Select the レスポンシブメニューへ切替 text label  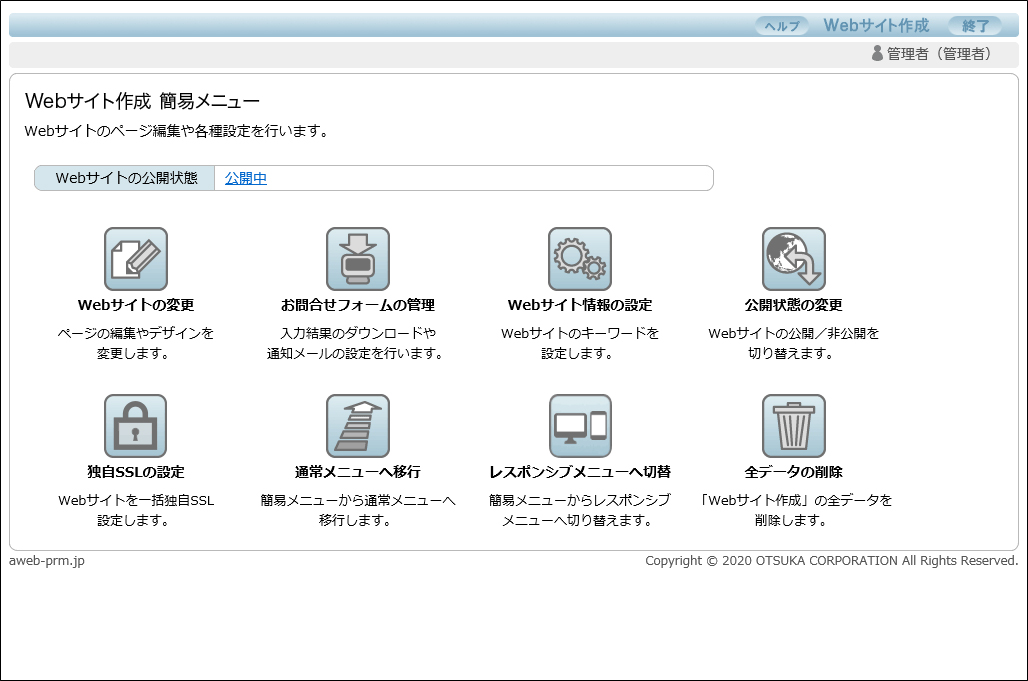pyautogui.click(x=580, y=472)
